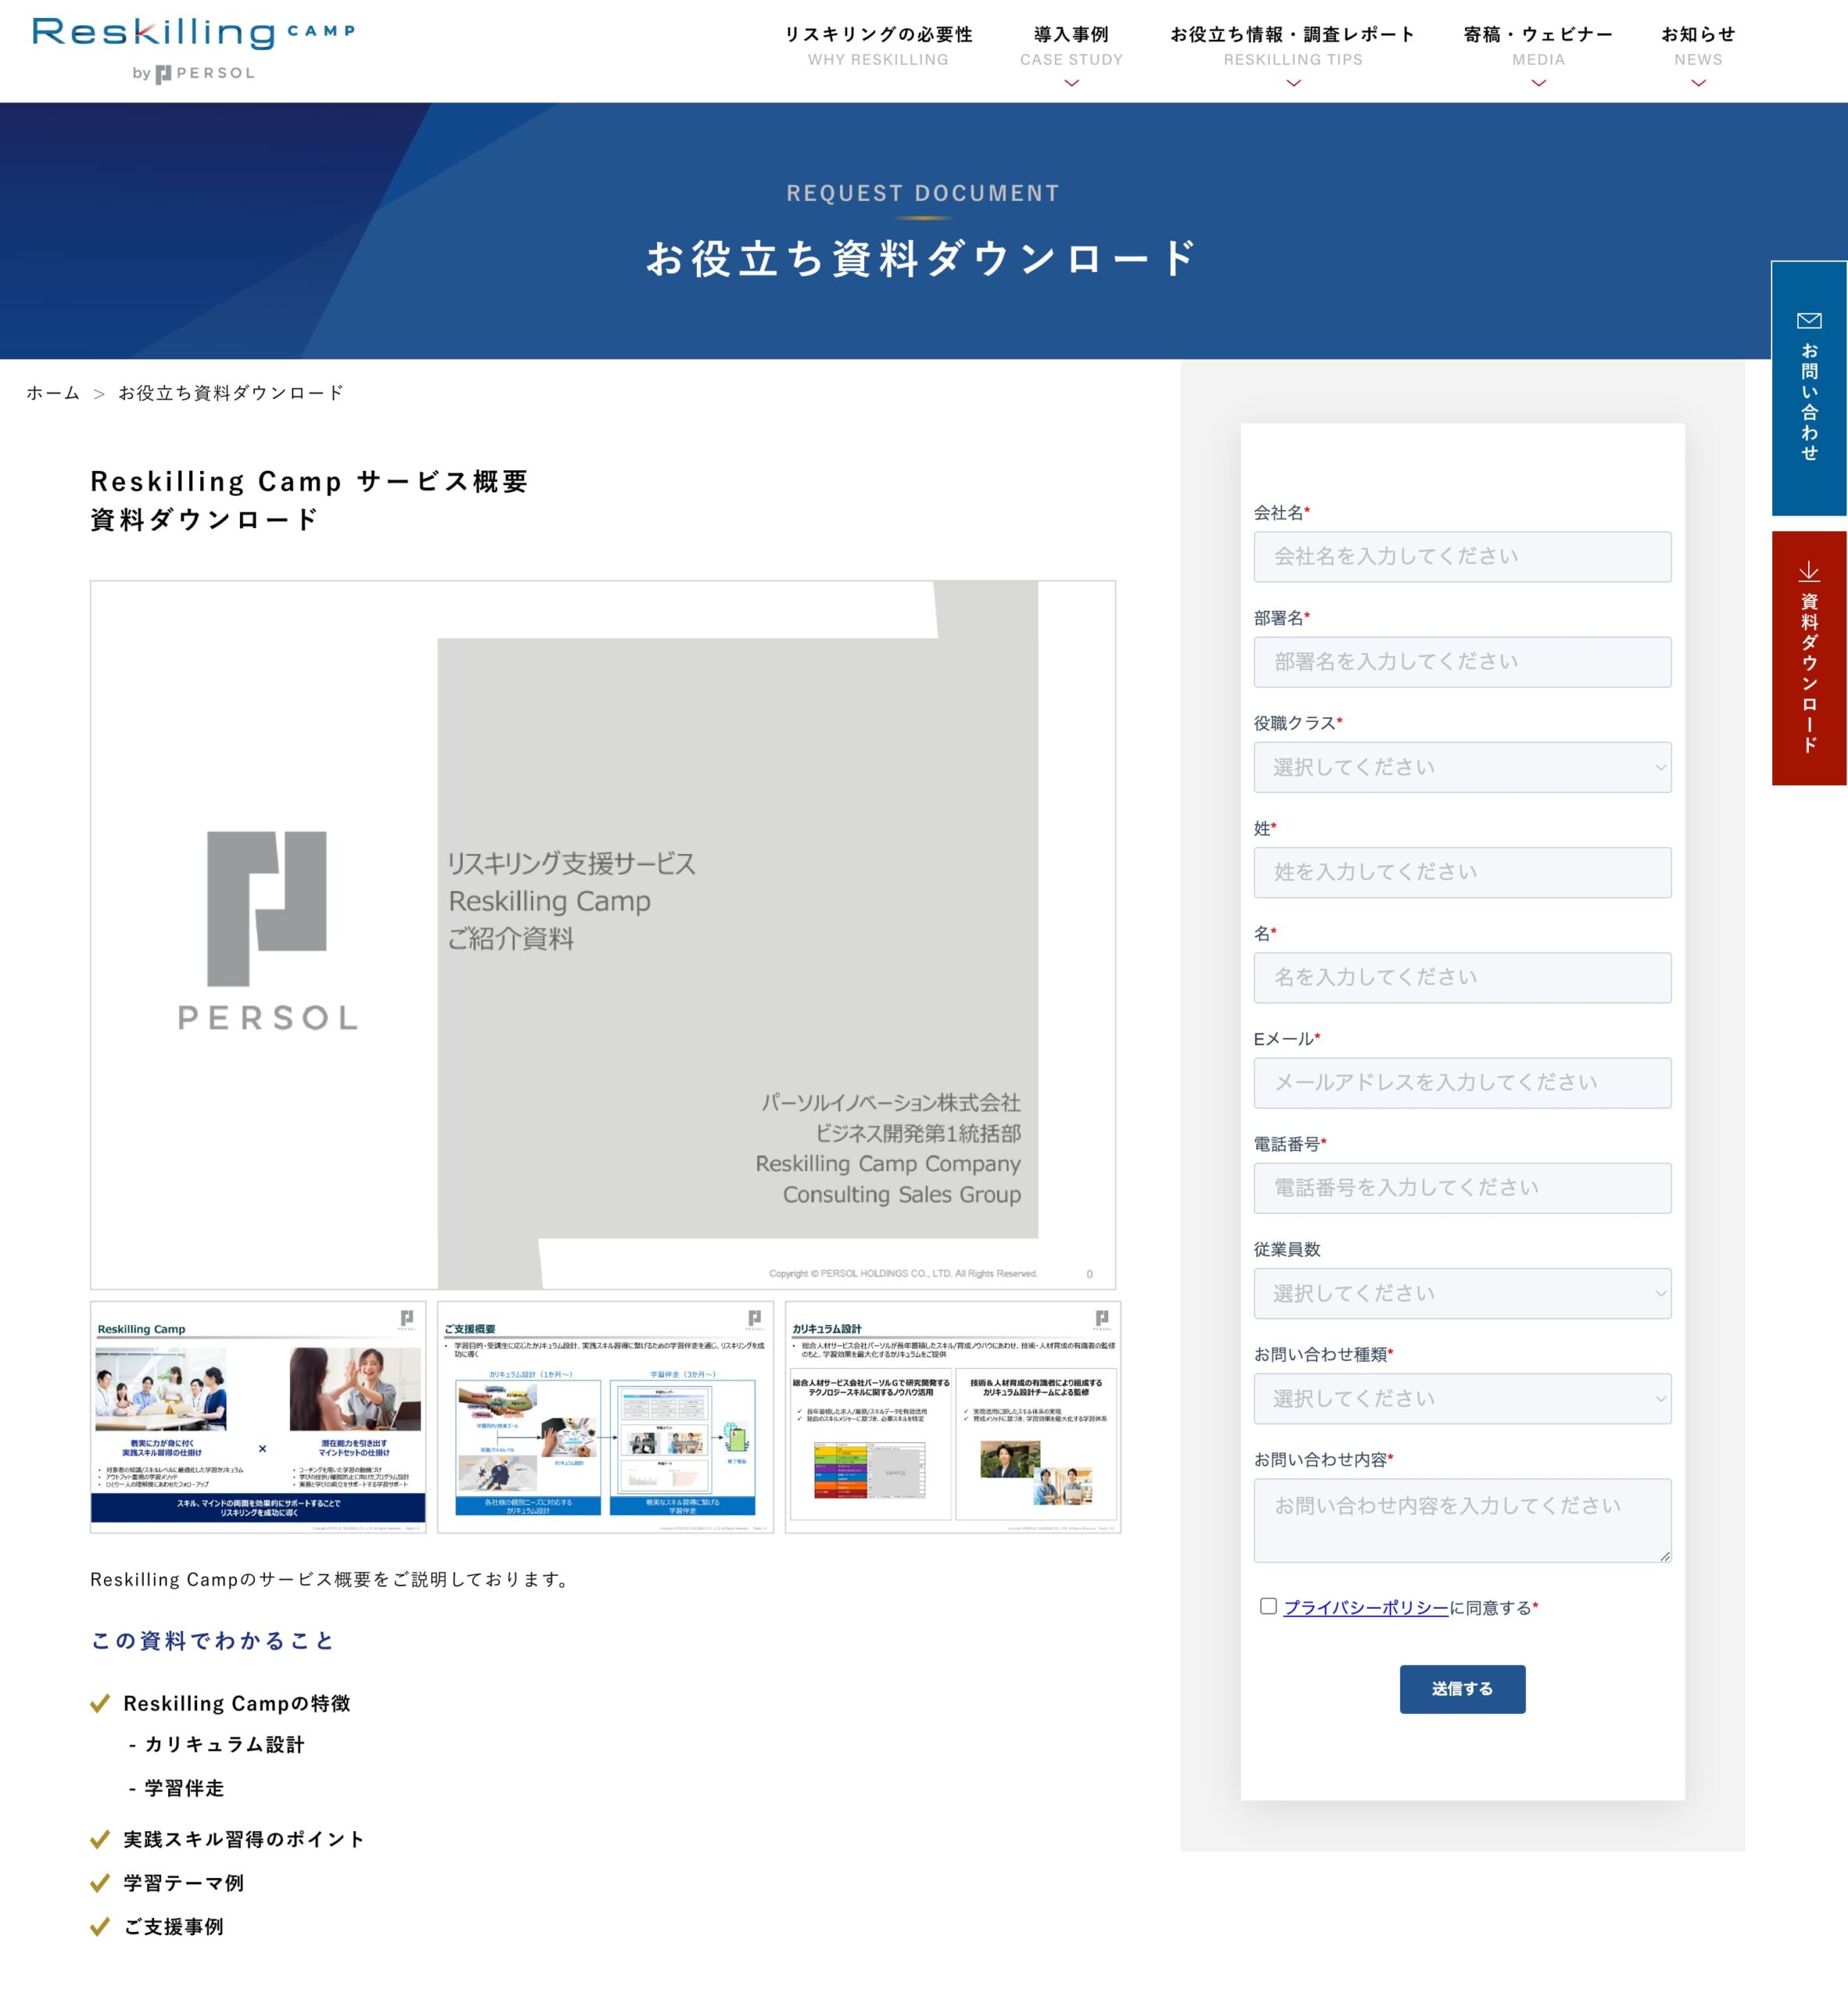
Task: Expand the chevron under MEDIA
Action: click(x=1538, y=83)
